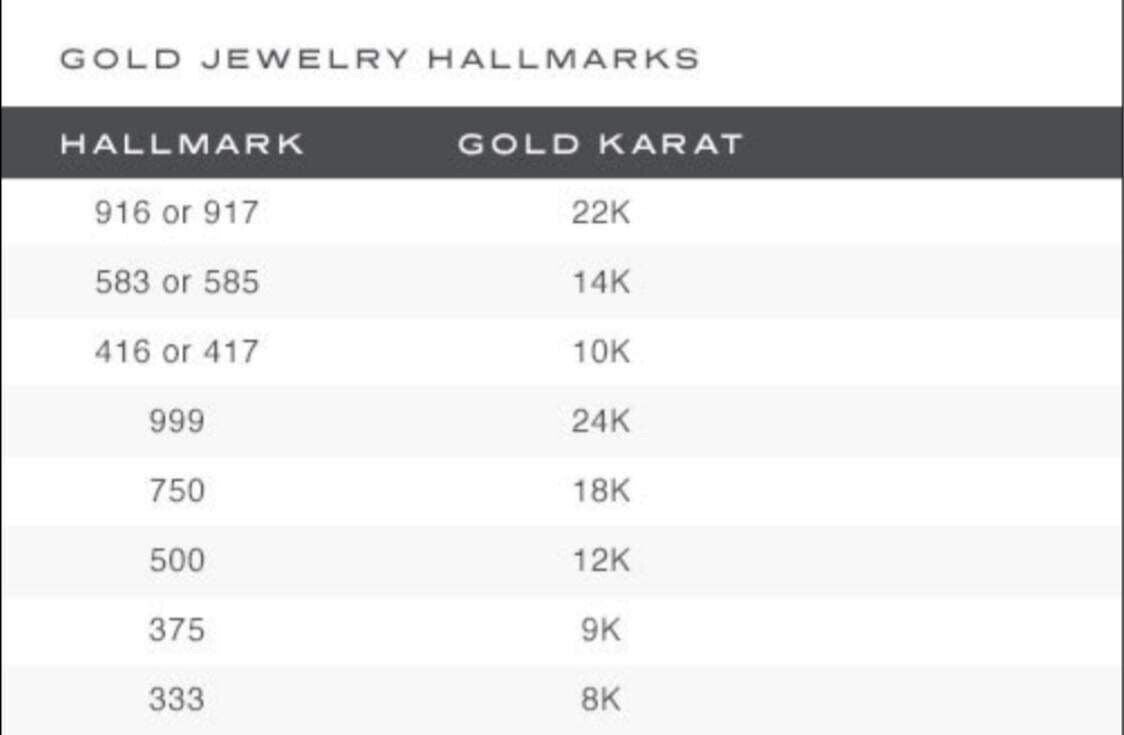Select the 10K karat value
This screenshot has height=735, width=1124.
click(x=600, y=352)
